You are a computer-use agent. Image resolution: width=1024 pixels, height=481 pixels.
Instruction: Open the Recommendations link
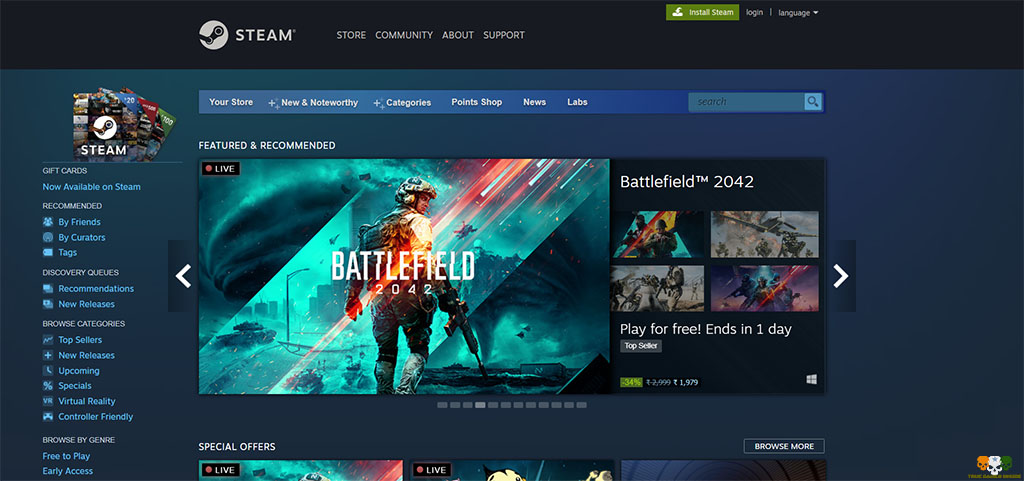96,288
